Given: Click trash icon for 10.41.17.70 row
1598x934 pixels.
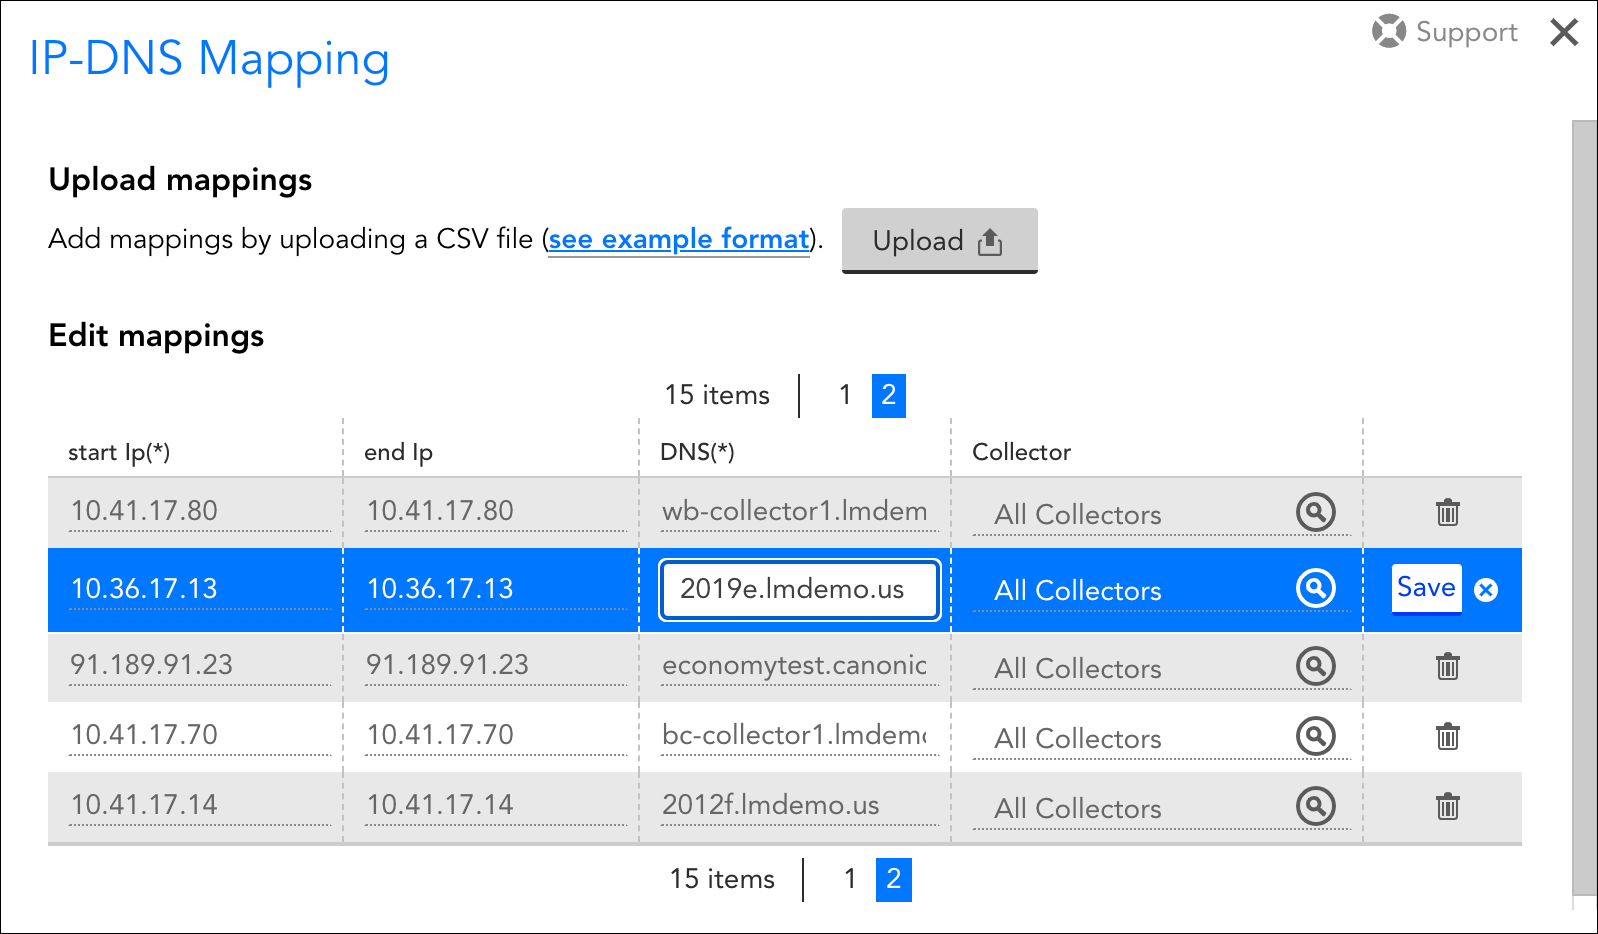Looking at the screenshot, I should point(1447,737).
